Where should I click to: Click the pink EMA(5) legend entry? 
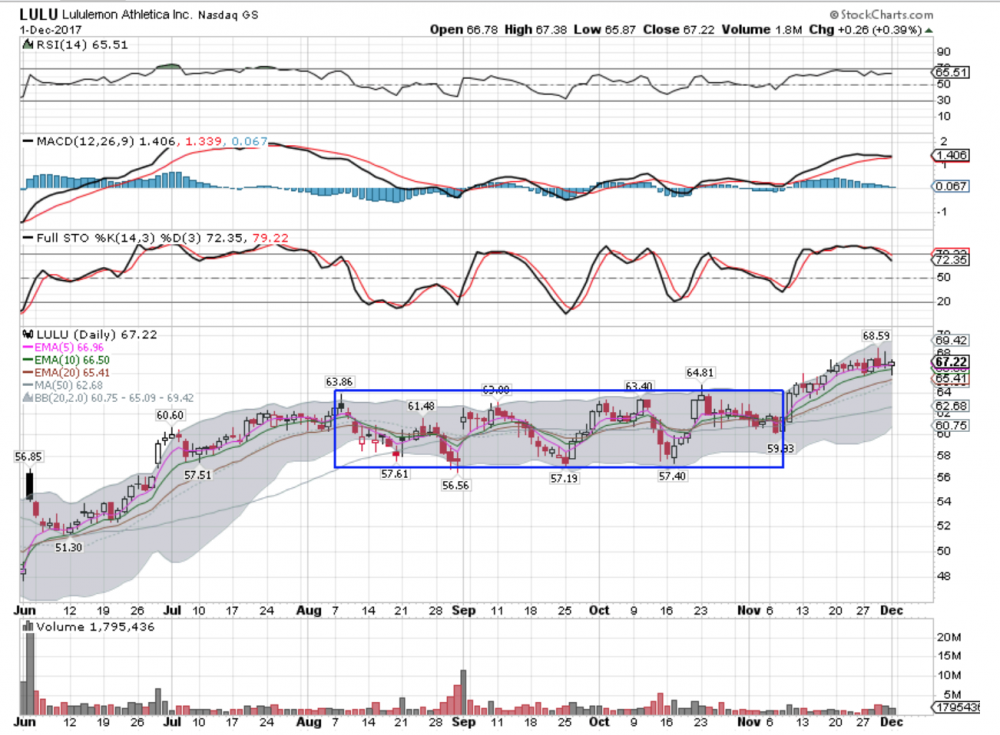coord(66,345)
